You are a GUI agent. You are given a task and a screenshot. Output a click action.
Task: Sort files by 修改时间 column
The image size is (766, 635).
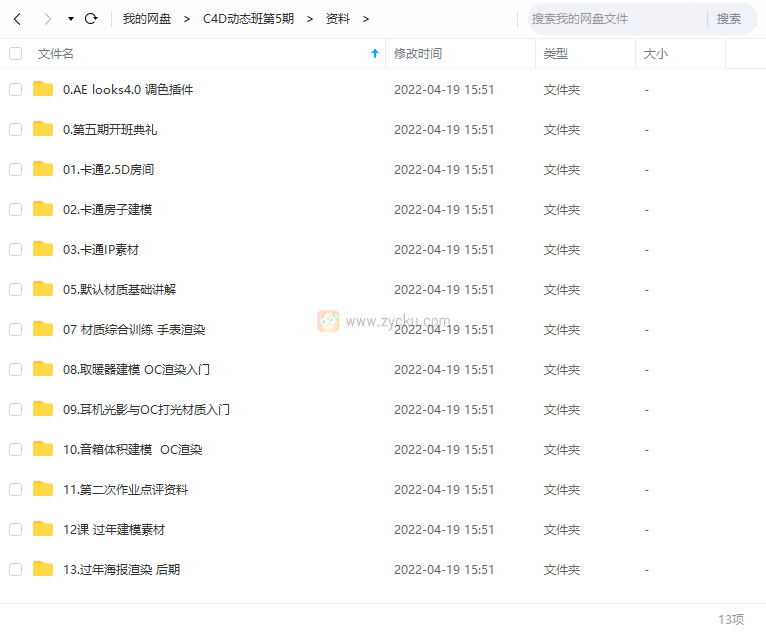[x=418, y=54]
